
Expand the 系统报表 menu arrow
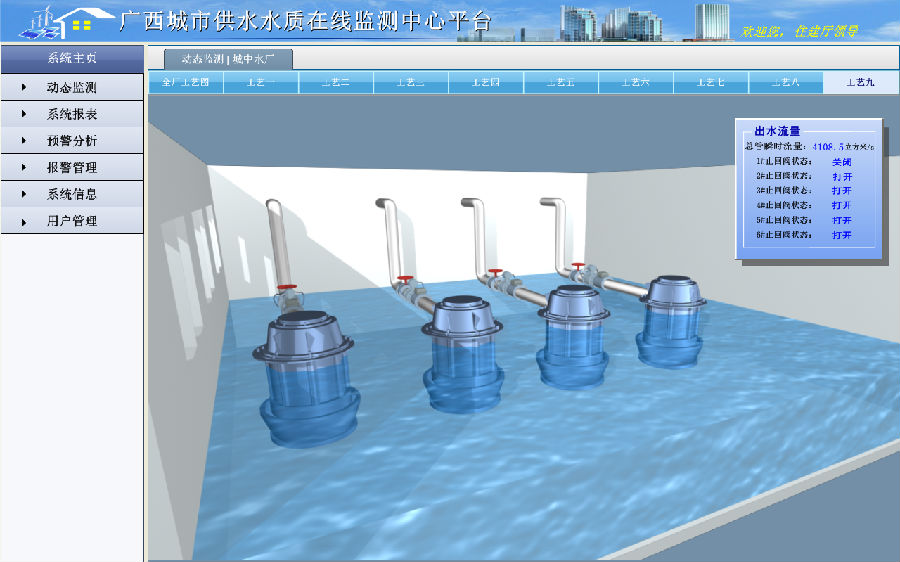point(24,115)
